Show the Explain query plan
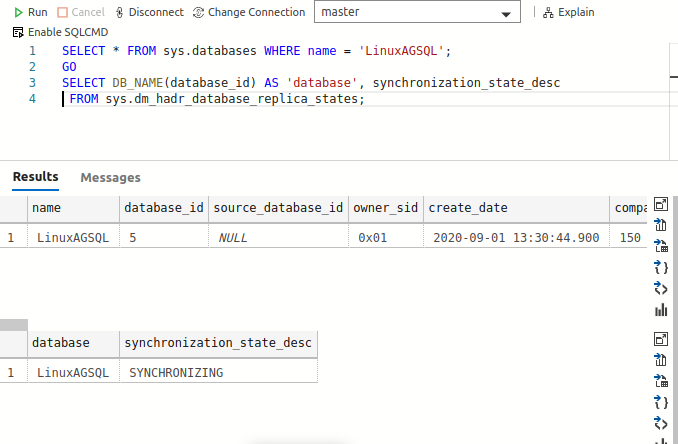The image size is (678, 444). point(569,12)
